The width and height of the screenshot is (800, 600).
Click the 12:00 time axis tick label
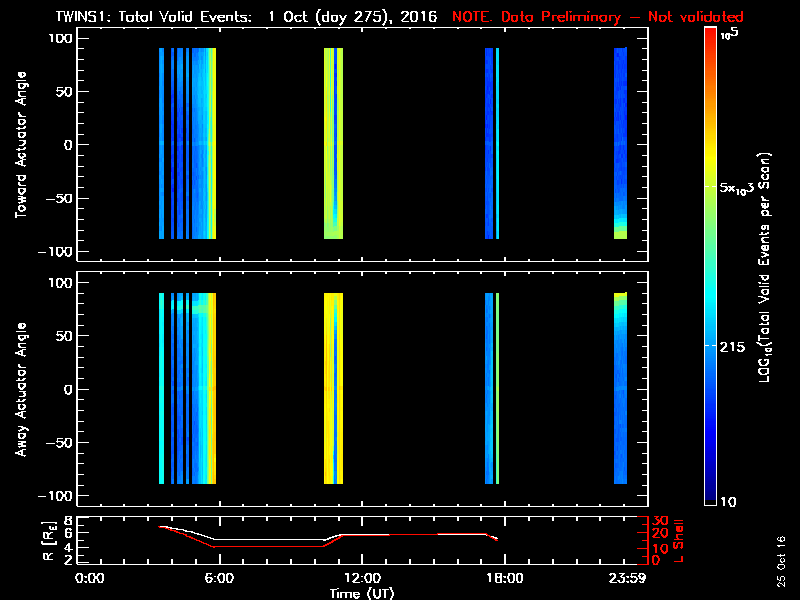click(x=363, y=578)
